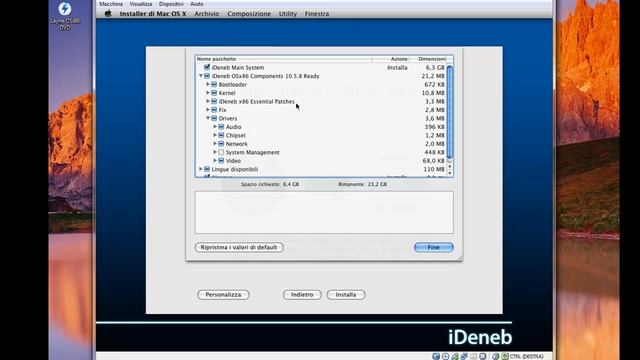
Task: Click the 68,0 KB Video size value
Action: pos(434,161)
